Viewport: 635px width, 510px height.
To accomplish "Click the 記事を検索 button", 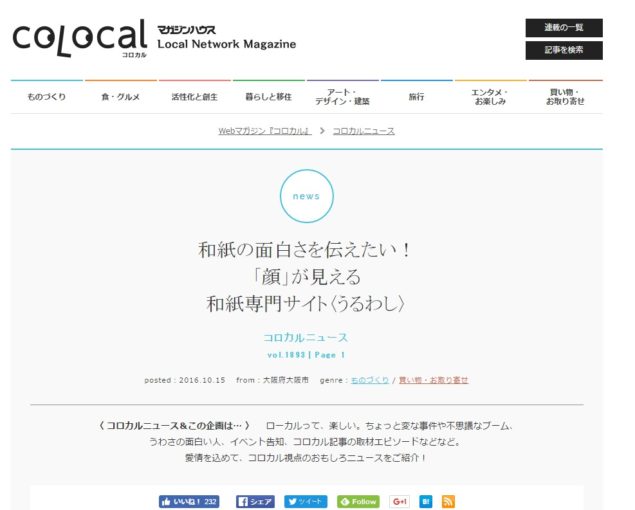I will 563,50.
